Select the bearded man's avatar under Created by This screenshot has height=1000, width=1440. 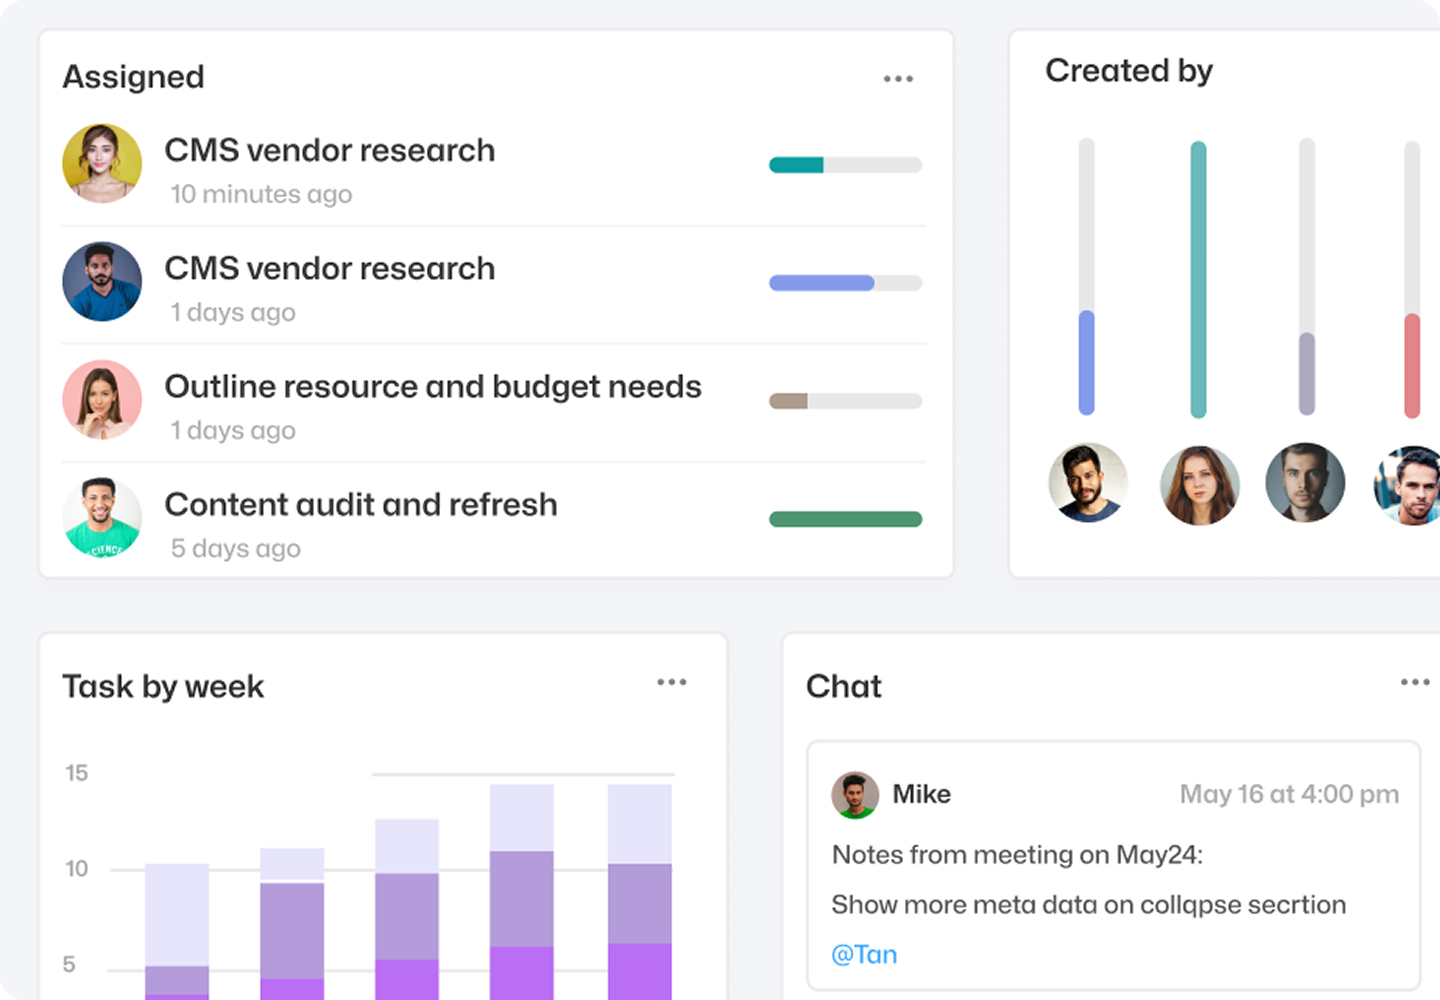(1088, 483)
